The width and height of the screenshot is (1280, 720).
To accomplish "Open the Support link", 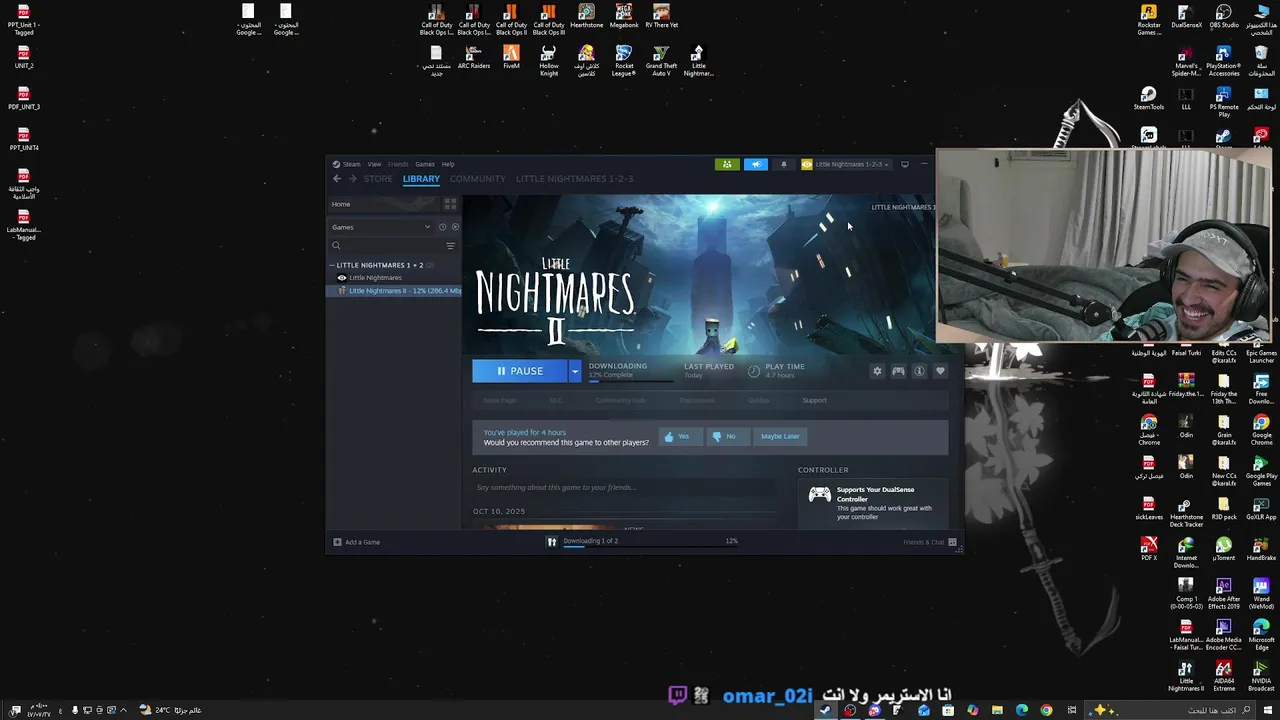I will [814, 401].
